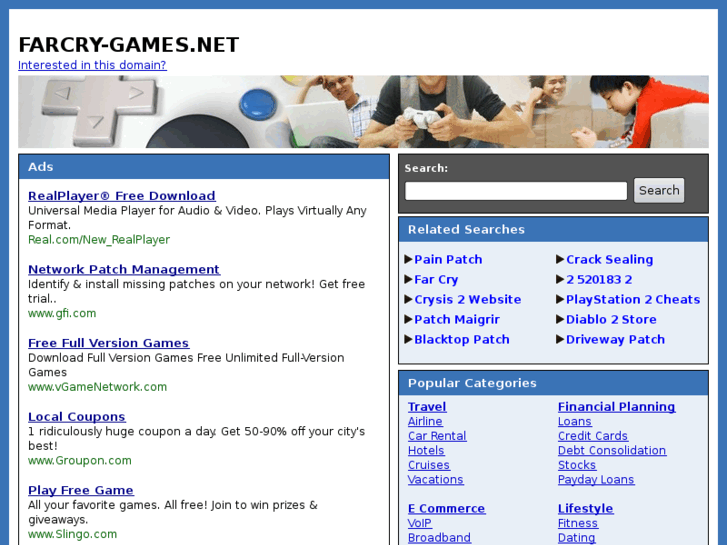Select Crysis 2 Website related search
Screen dimensions: 727x545
click(467, 300)
